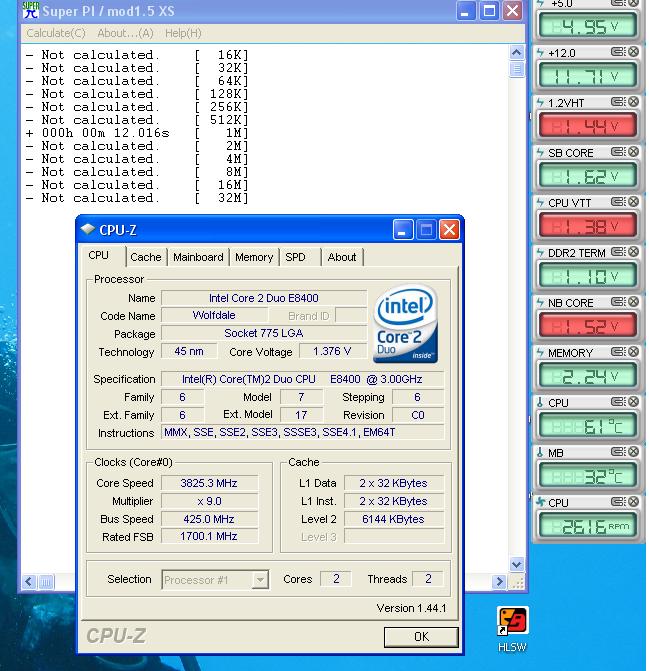Click the Intel Core 2 Duo logo
649x671 pixels.
tap(406, 324)
